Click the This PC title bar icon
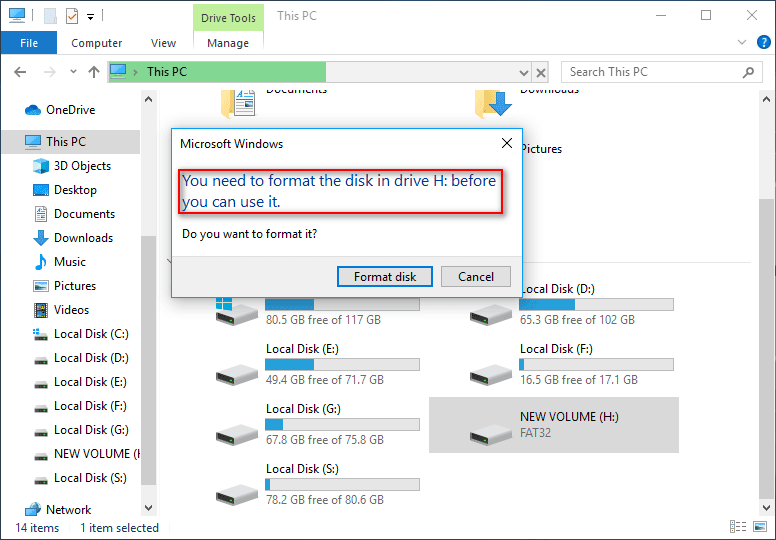Viewport: 776px width, 540px height. [x=17, y=16]
